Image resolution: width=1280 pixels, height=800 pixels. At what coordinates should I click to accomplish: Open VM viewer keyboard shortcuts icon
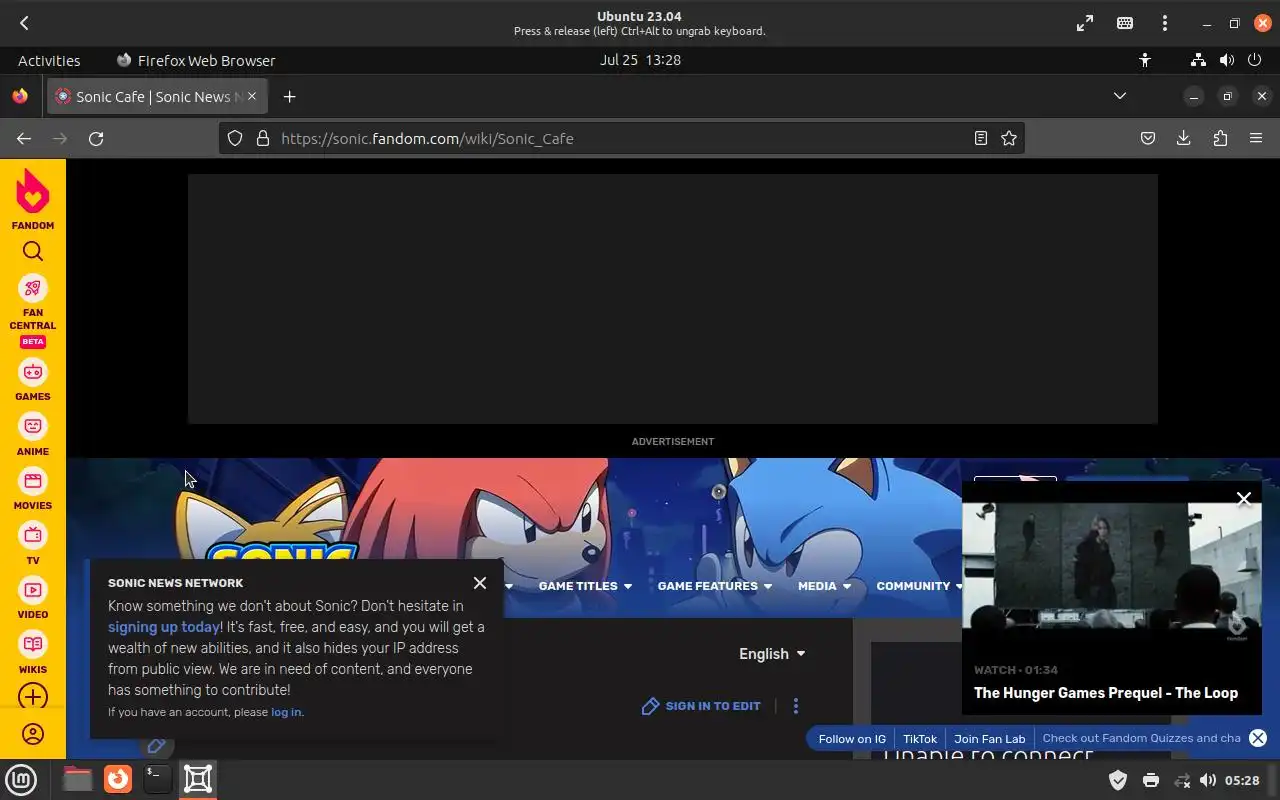[x=1125, y=23]
